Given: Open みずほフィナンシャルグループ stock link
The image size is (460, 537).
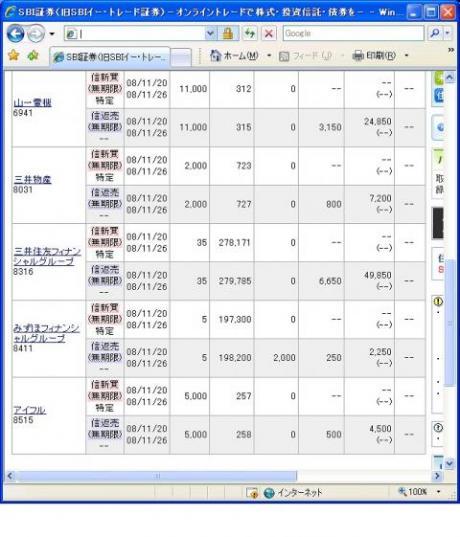Looking at the screenshot, I should (46, 333).
